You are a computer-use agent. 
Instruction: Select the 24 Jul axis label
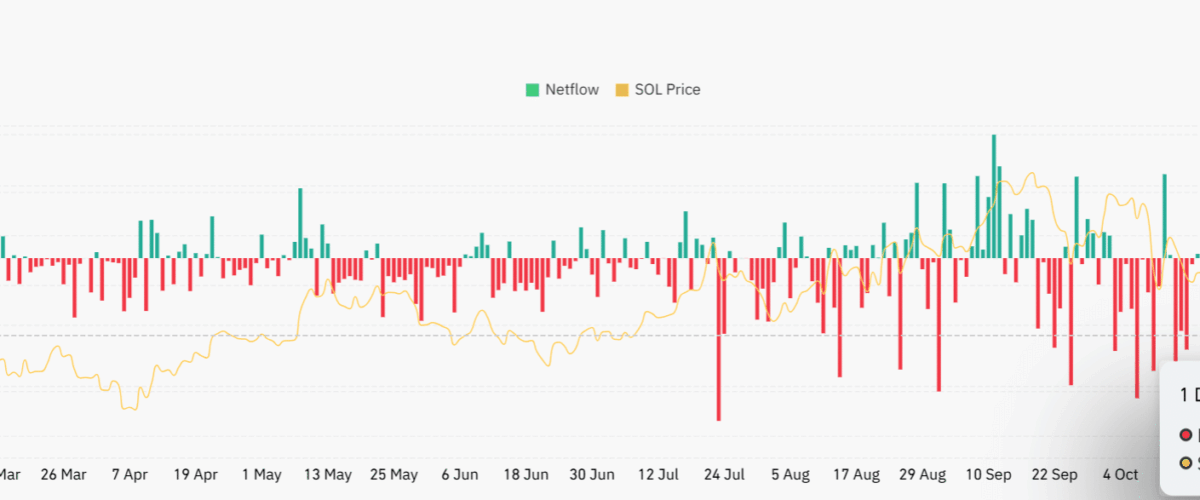[x=722, y=474]
